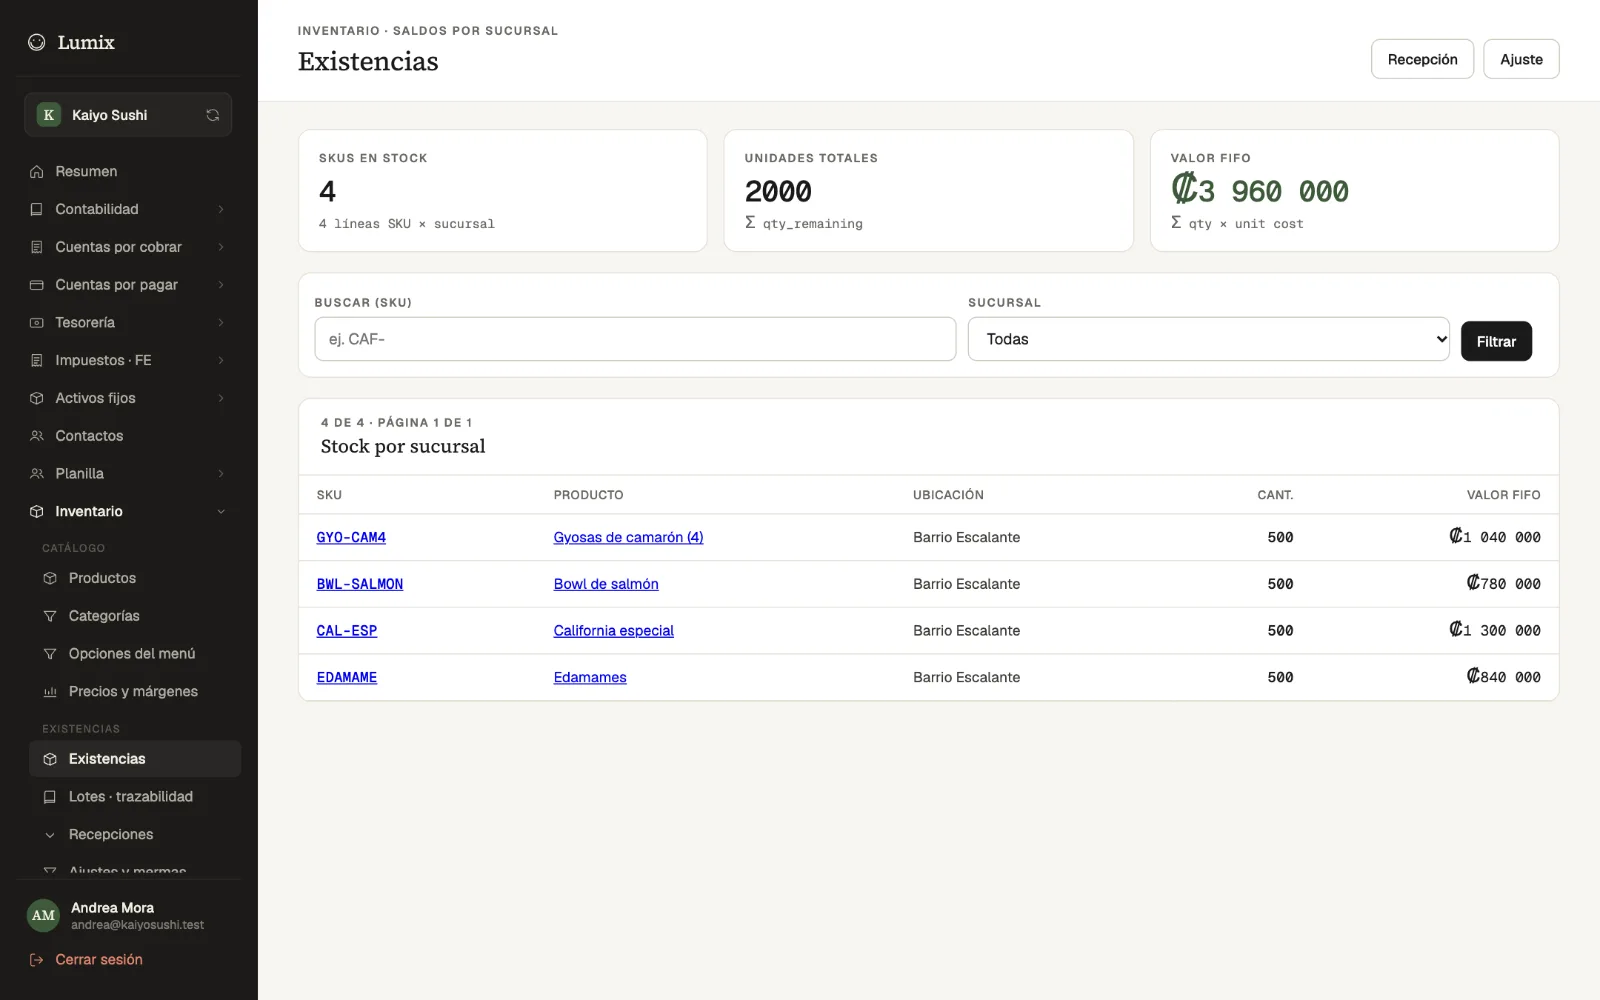Expand the Planilla chevron
This screenshot has height=1000, width=1600.
pyautogui.click(x=221, y=474)
